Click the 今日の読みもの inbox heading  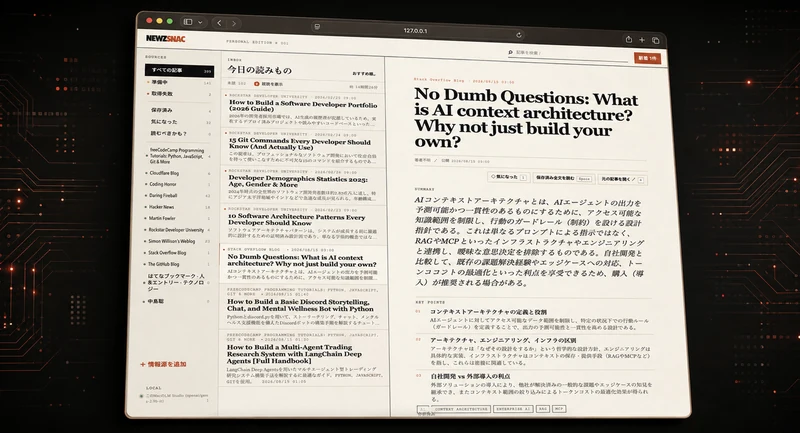tap(260, 70)
